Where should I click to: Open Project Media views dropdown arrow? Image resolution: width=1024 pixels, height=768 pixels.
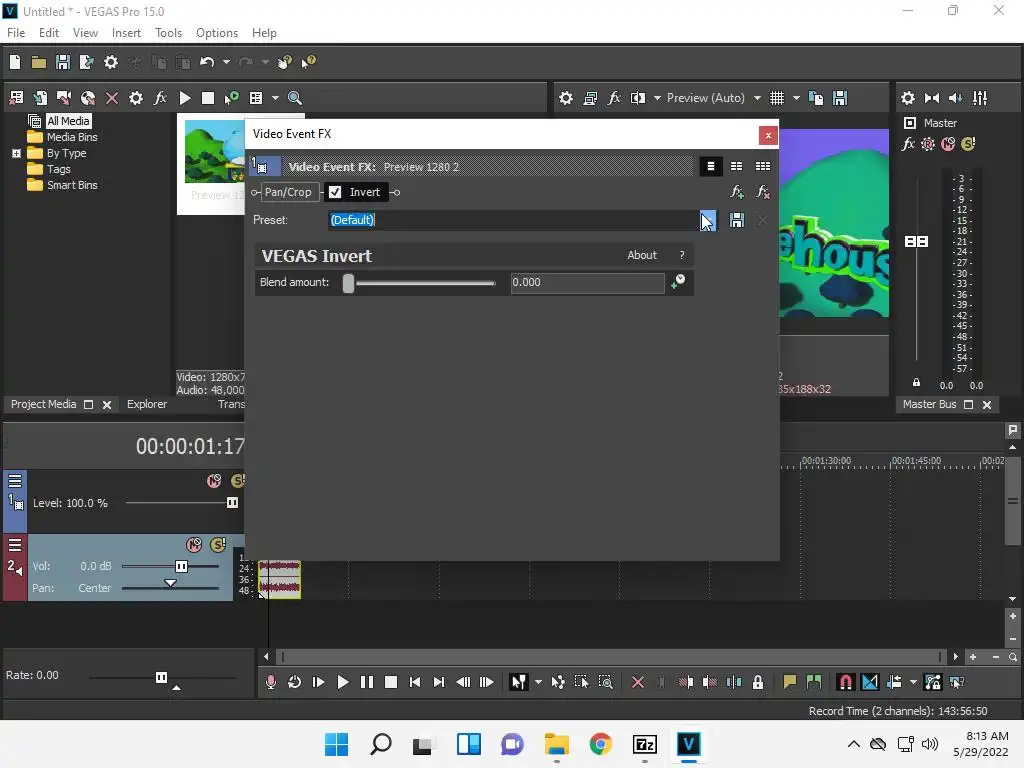(275, 98)
